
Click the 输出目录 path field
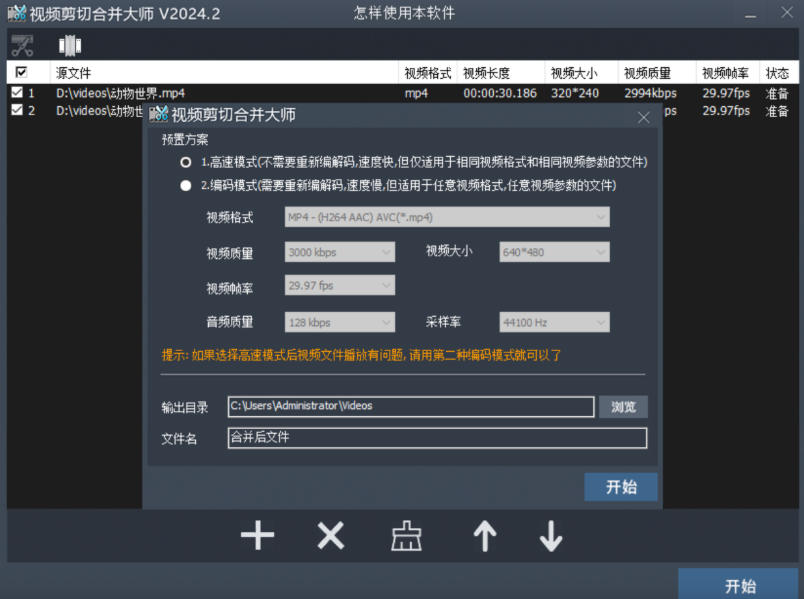[411, 406]
